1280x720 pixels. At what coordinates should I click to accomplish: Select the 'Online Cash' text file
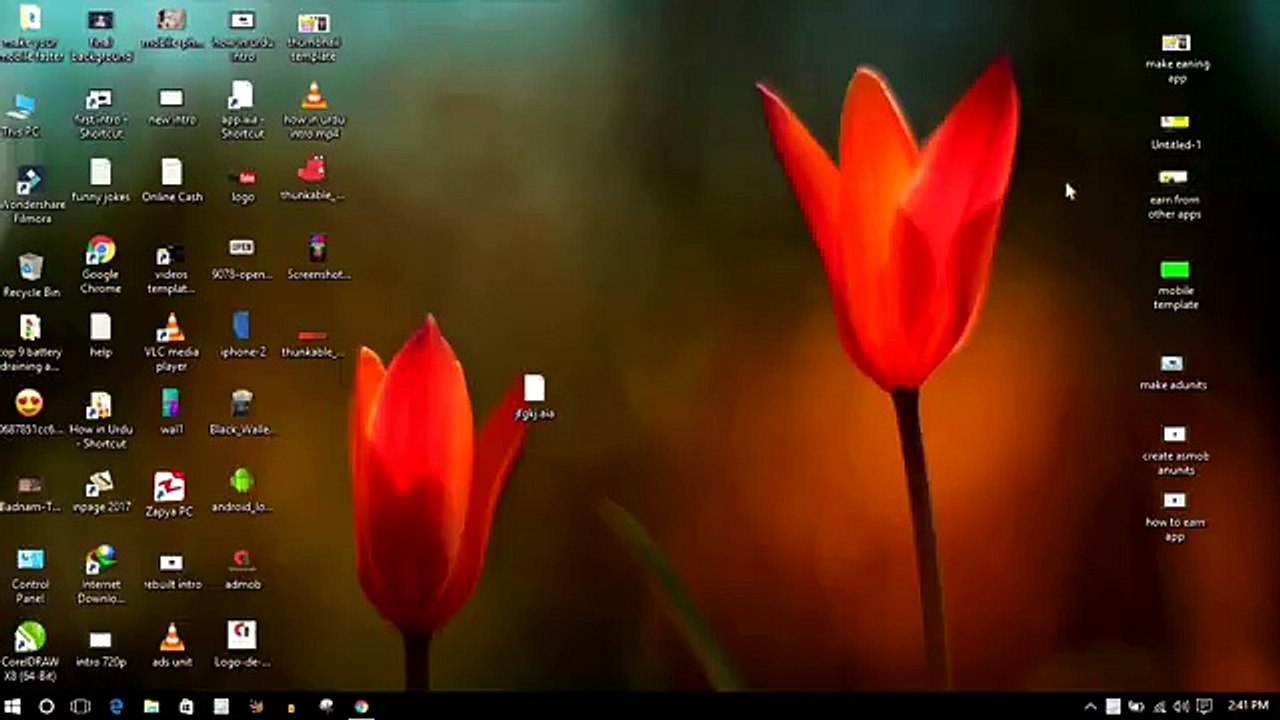(172, 181)
